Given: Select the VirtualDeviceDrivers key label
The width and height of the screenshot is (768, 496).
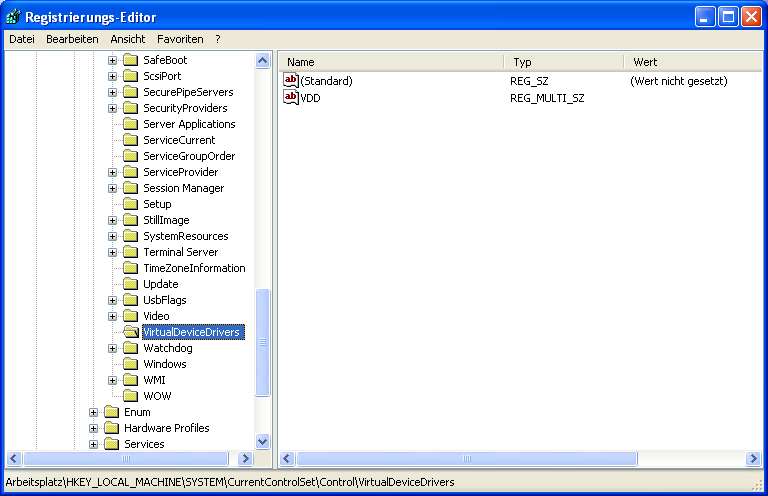Looking at the screenshot, I should click(x=193, y=332).
